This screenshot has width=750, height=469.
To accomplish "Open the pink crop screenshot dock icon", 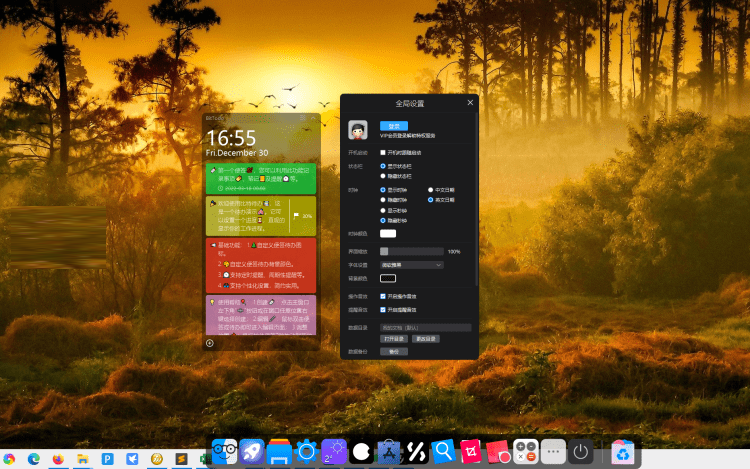I will pos(471,451).
